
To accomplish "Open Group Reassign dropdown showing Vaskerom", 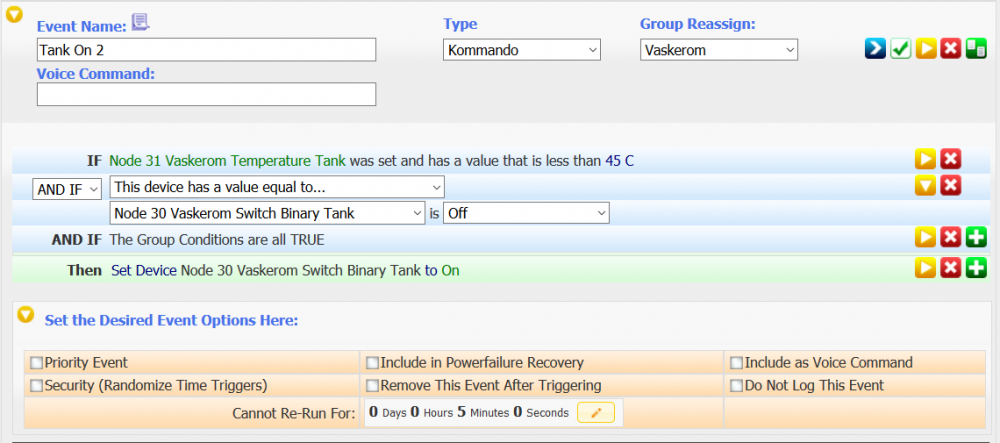I will (718, 50).
